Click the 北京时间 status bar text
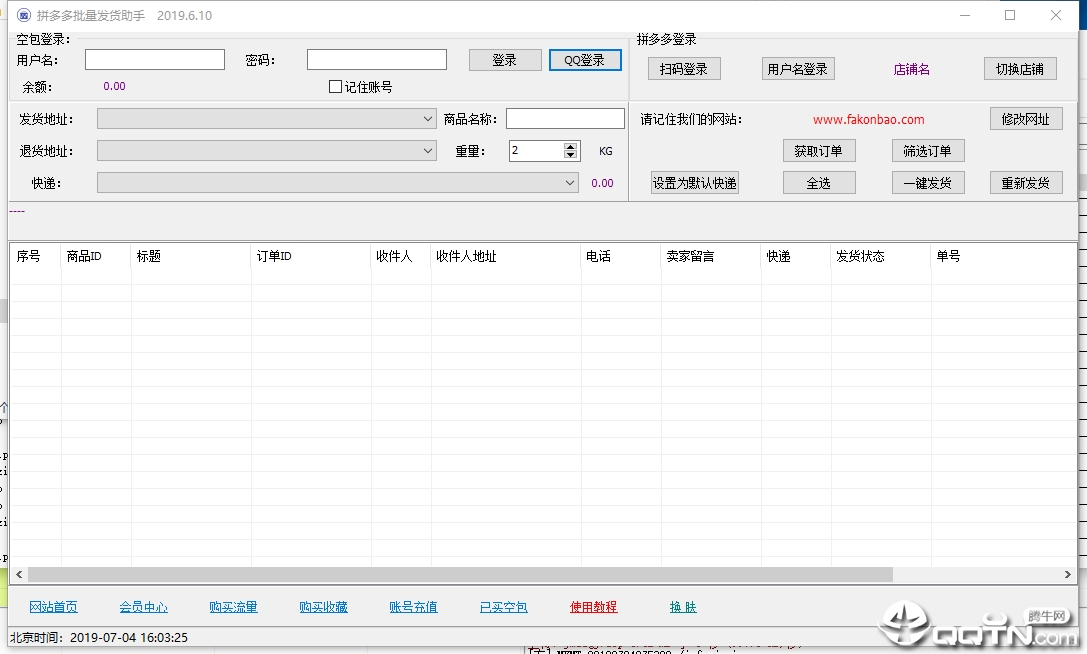This screenshot has width=1087, height=654. pos(98,637)
